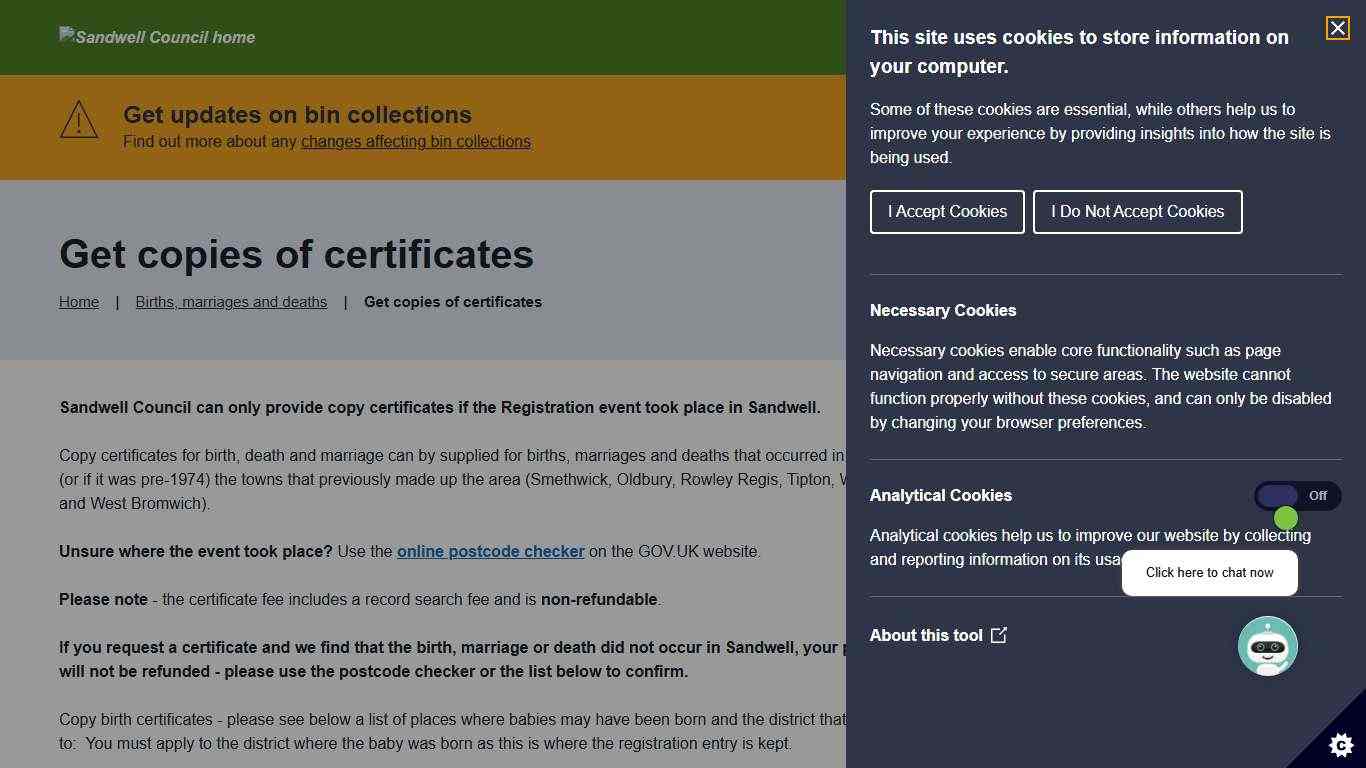Click the green status dot above the chatbot

[1286, 517]
